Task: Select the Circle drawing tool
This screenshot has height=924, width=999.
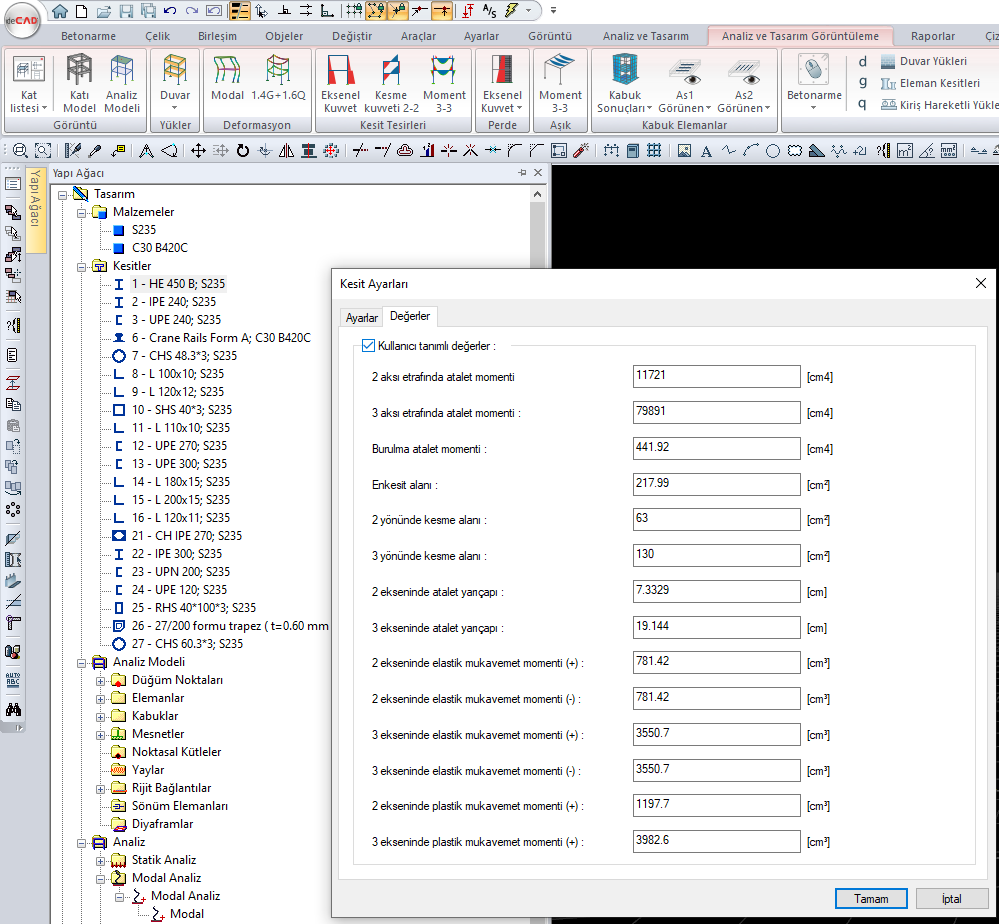Action: point(773,151)
